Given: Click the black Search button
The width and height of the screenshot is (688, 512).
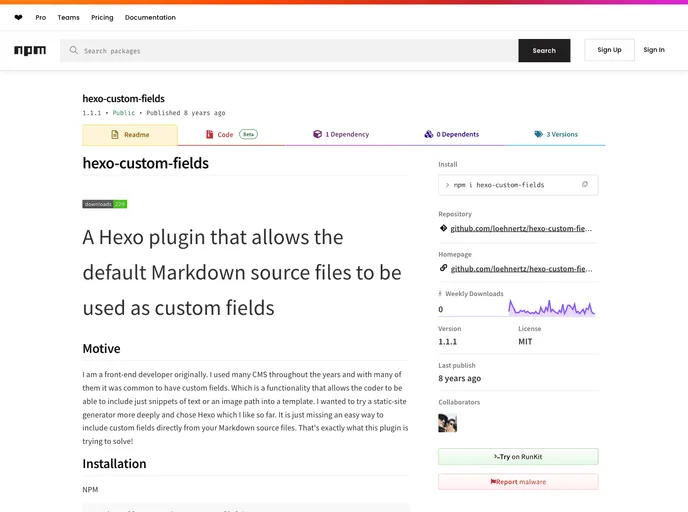Looking at the screenshot, I should tap(544, 50).
